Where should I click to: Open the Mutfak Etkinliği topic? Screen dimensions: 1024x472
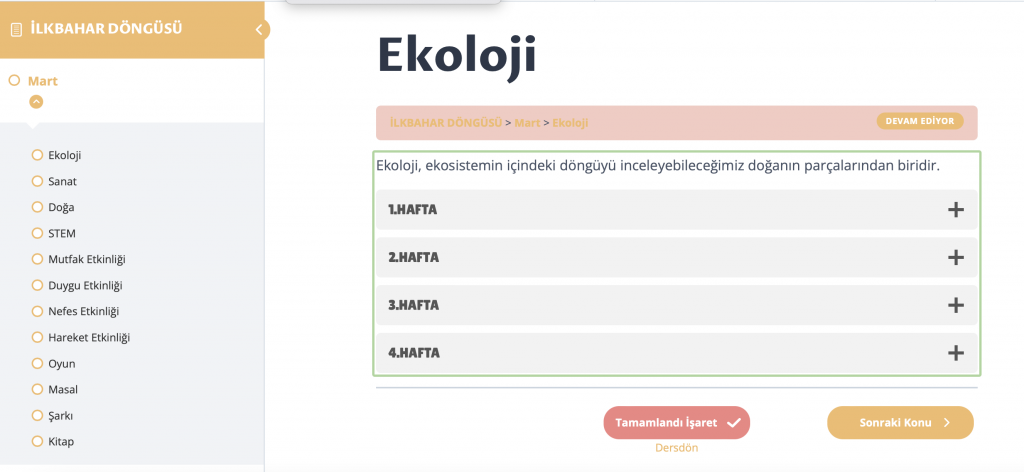[86, 259]
